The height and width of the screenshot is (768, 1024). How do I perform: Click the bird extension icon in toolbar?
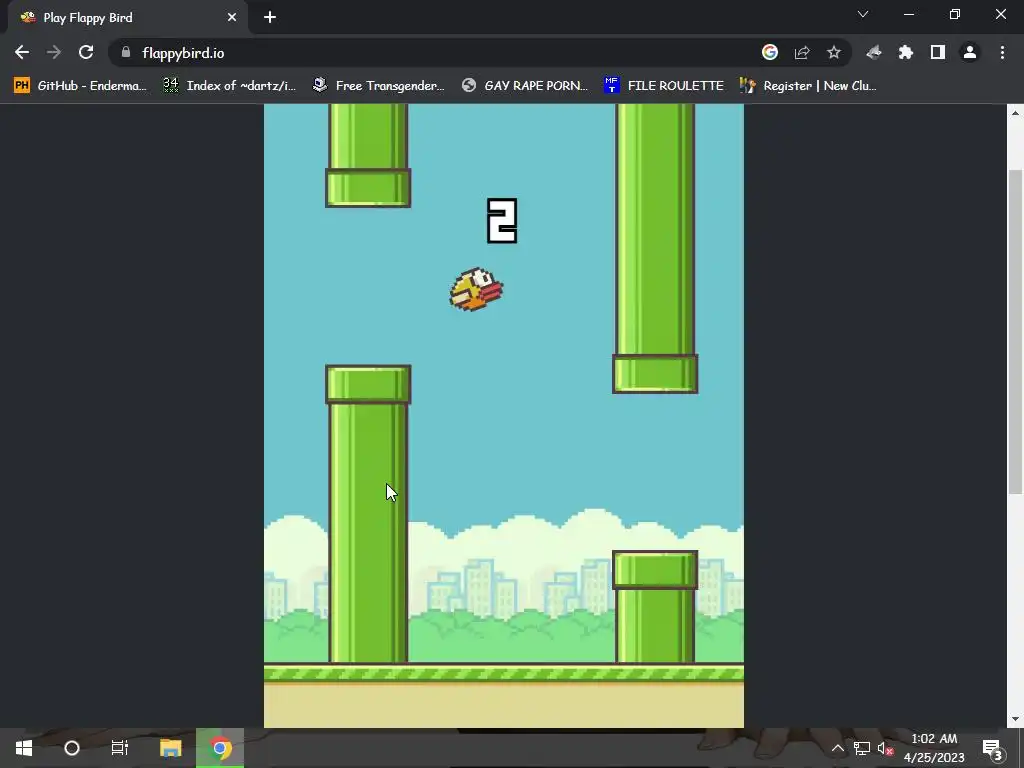[x=874, y=52]
